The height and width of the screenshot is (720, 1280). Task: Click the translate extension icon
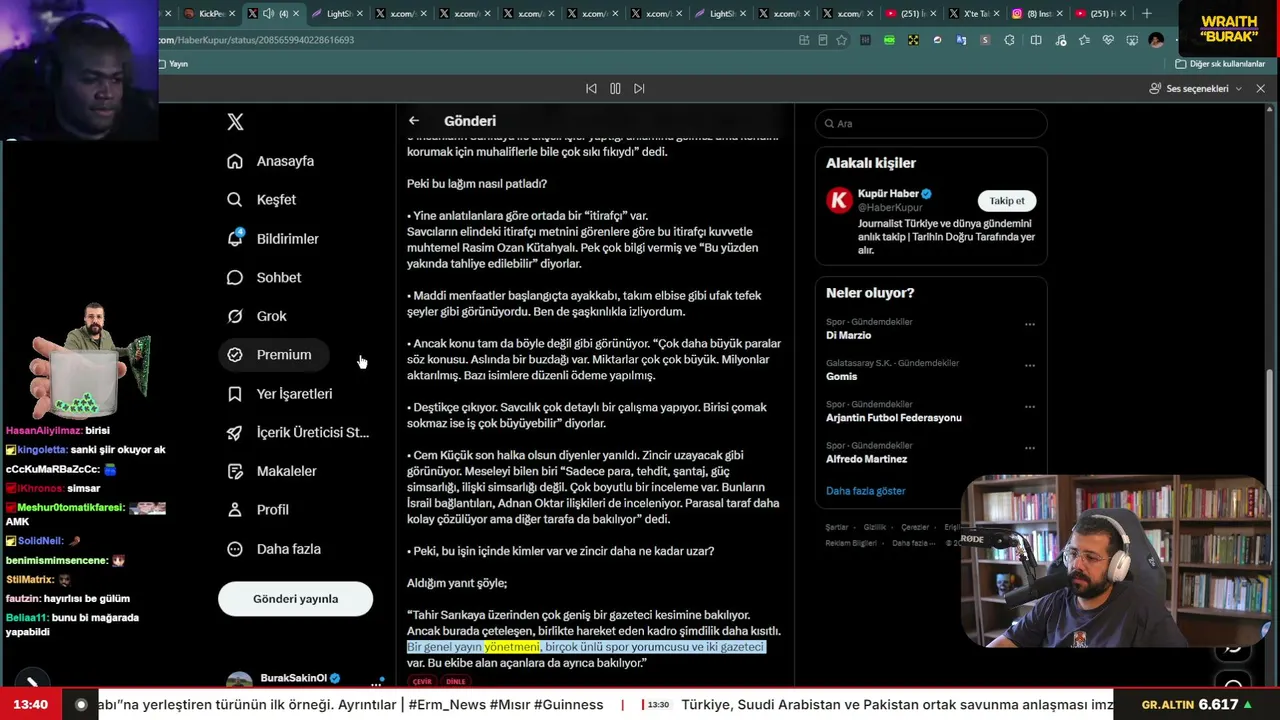tap(961, 40)
